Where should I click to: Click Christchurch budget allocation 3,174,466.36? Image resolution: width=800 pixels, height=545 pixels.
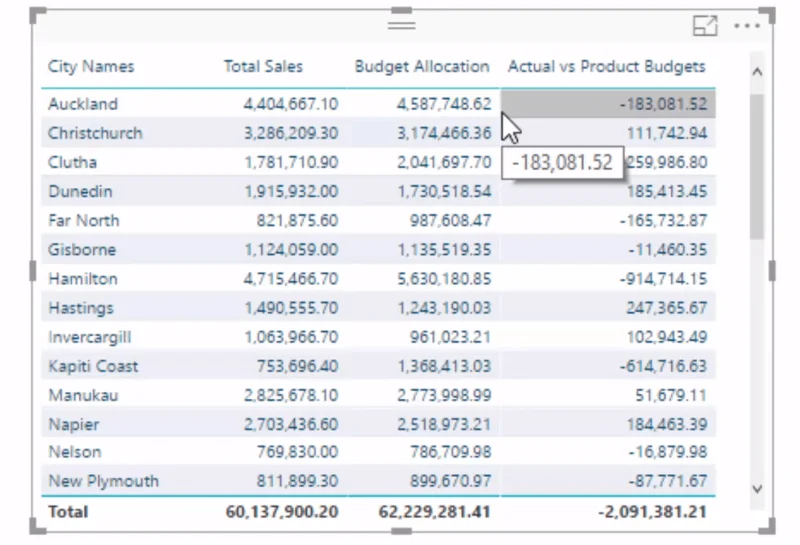tap(444, 133)
